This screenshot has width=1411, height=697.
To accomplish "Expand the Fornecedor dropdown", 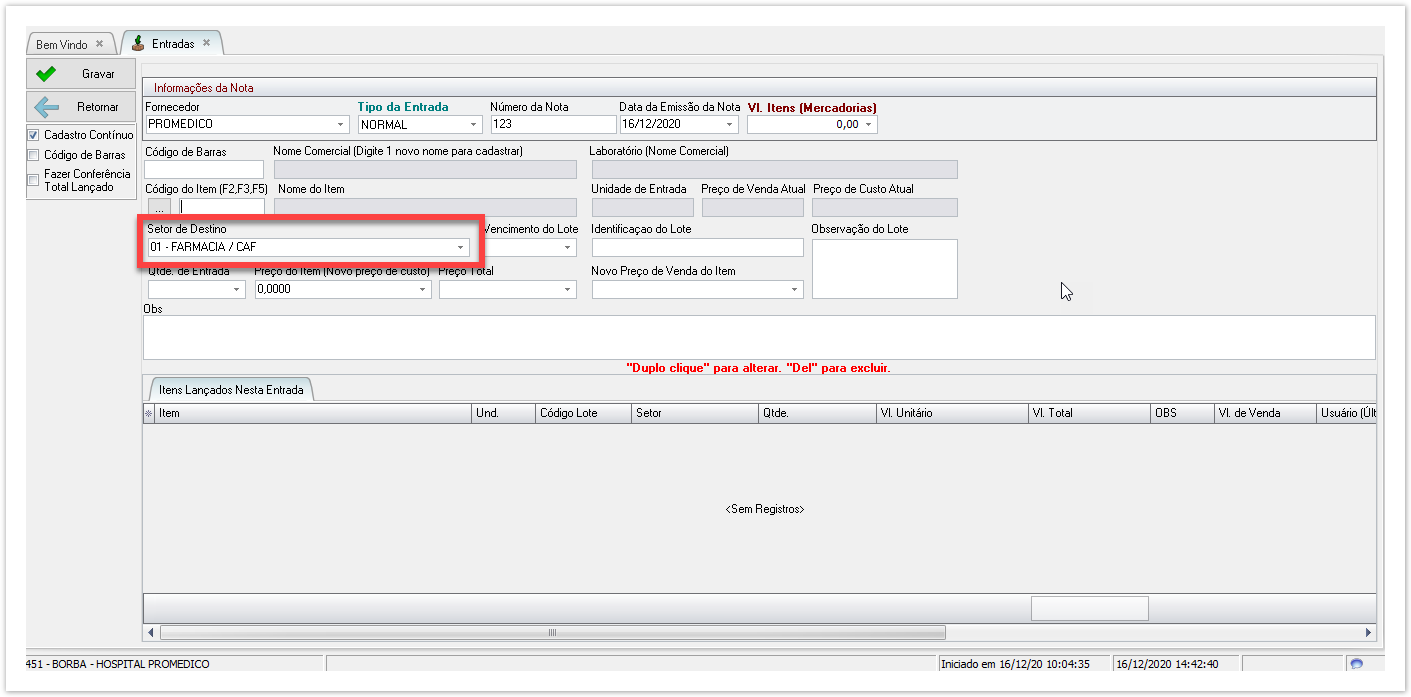I will click(341, 125).
